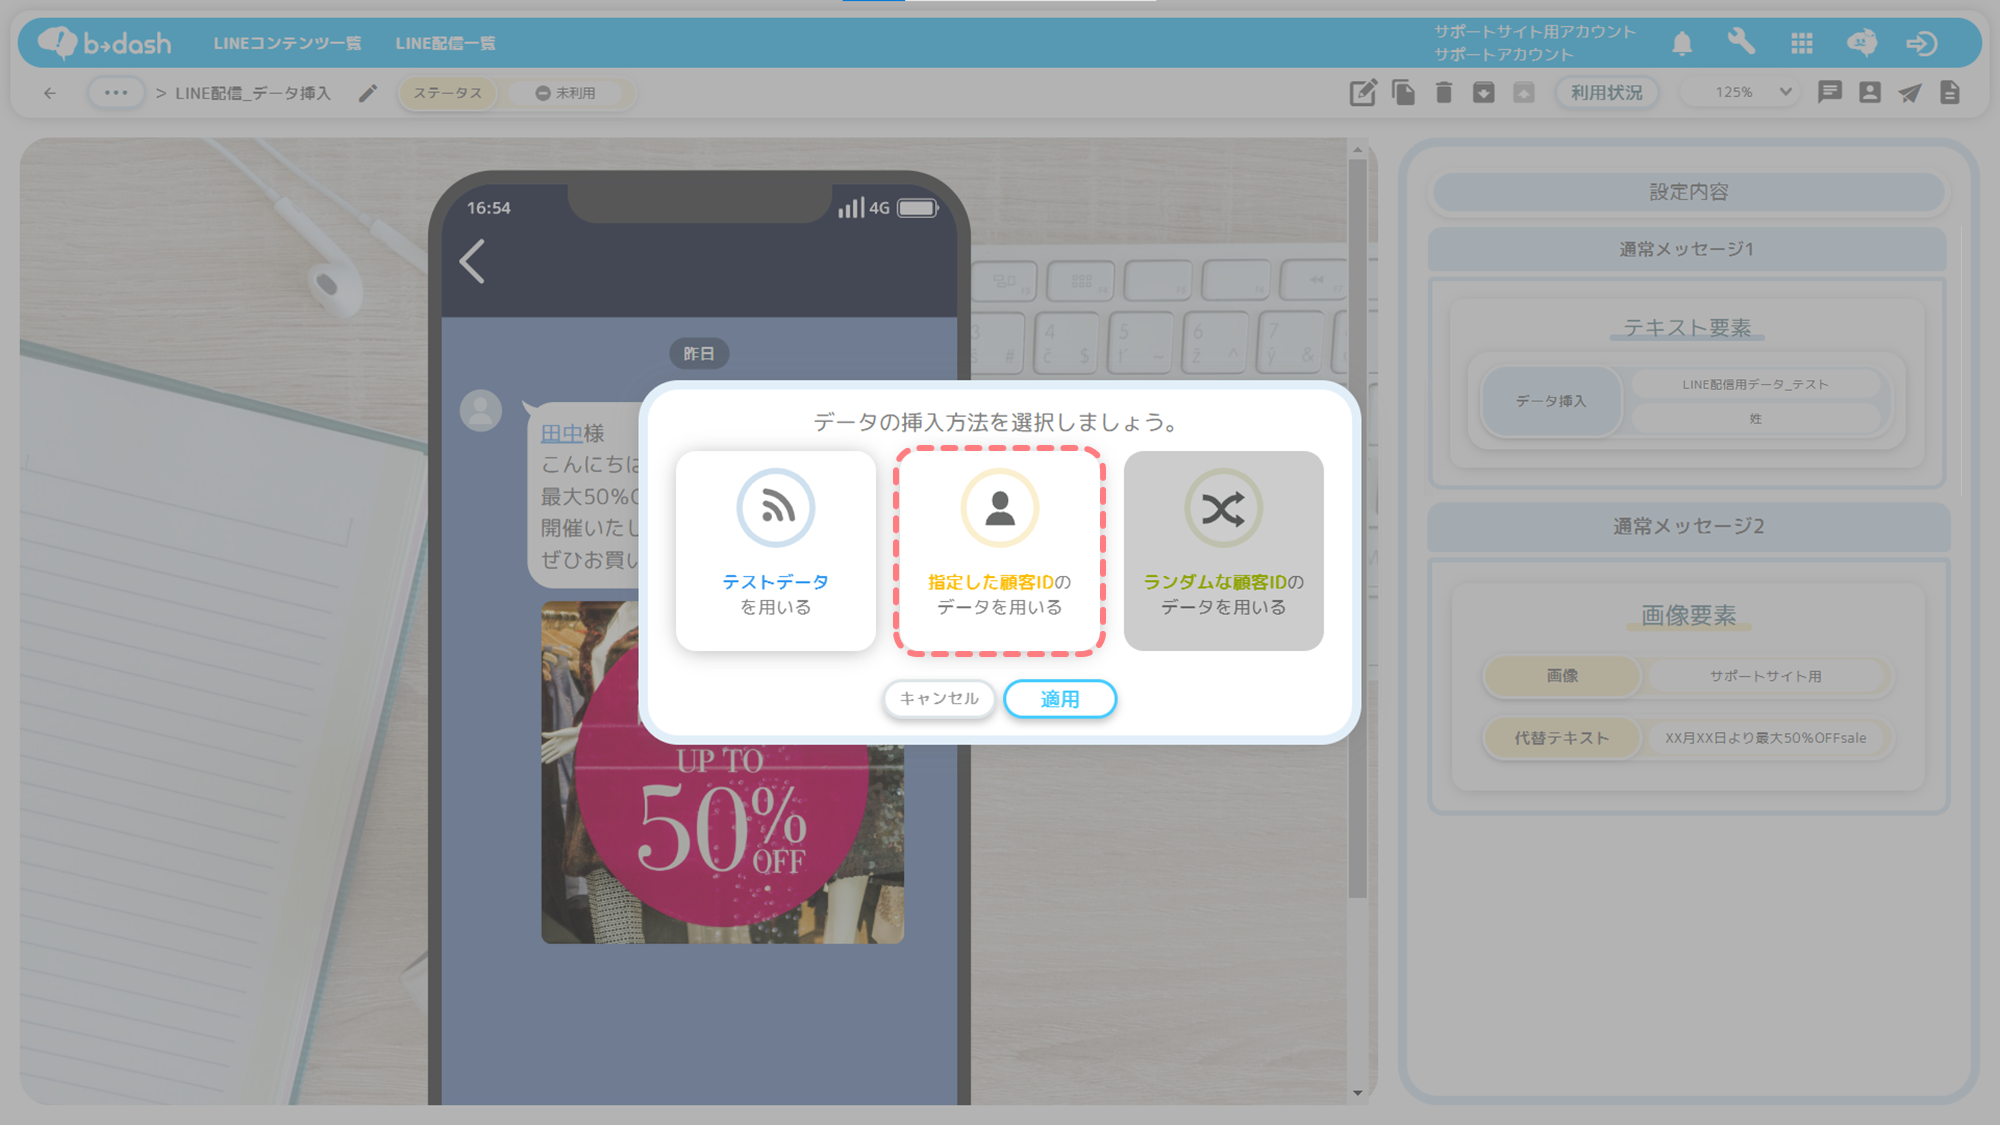The width and height of the screenshot is (2000, 1125).
Task: Open the apps grid icon
Action: (1802, 43)
